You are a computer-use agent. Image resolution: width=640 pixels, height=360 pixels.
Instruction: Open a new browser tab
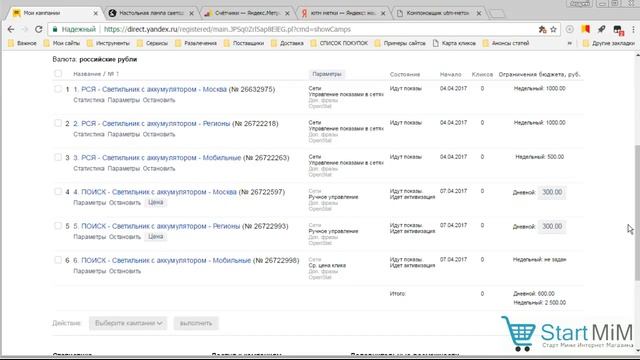pyautogui.click(x=496, y=13)
